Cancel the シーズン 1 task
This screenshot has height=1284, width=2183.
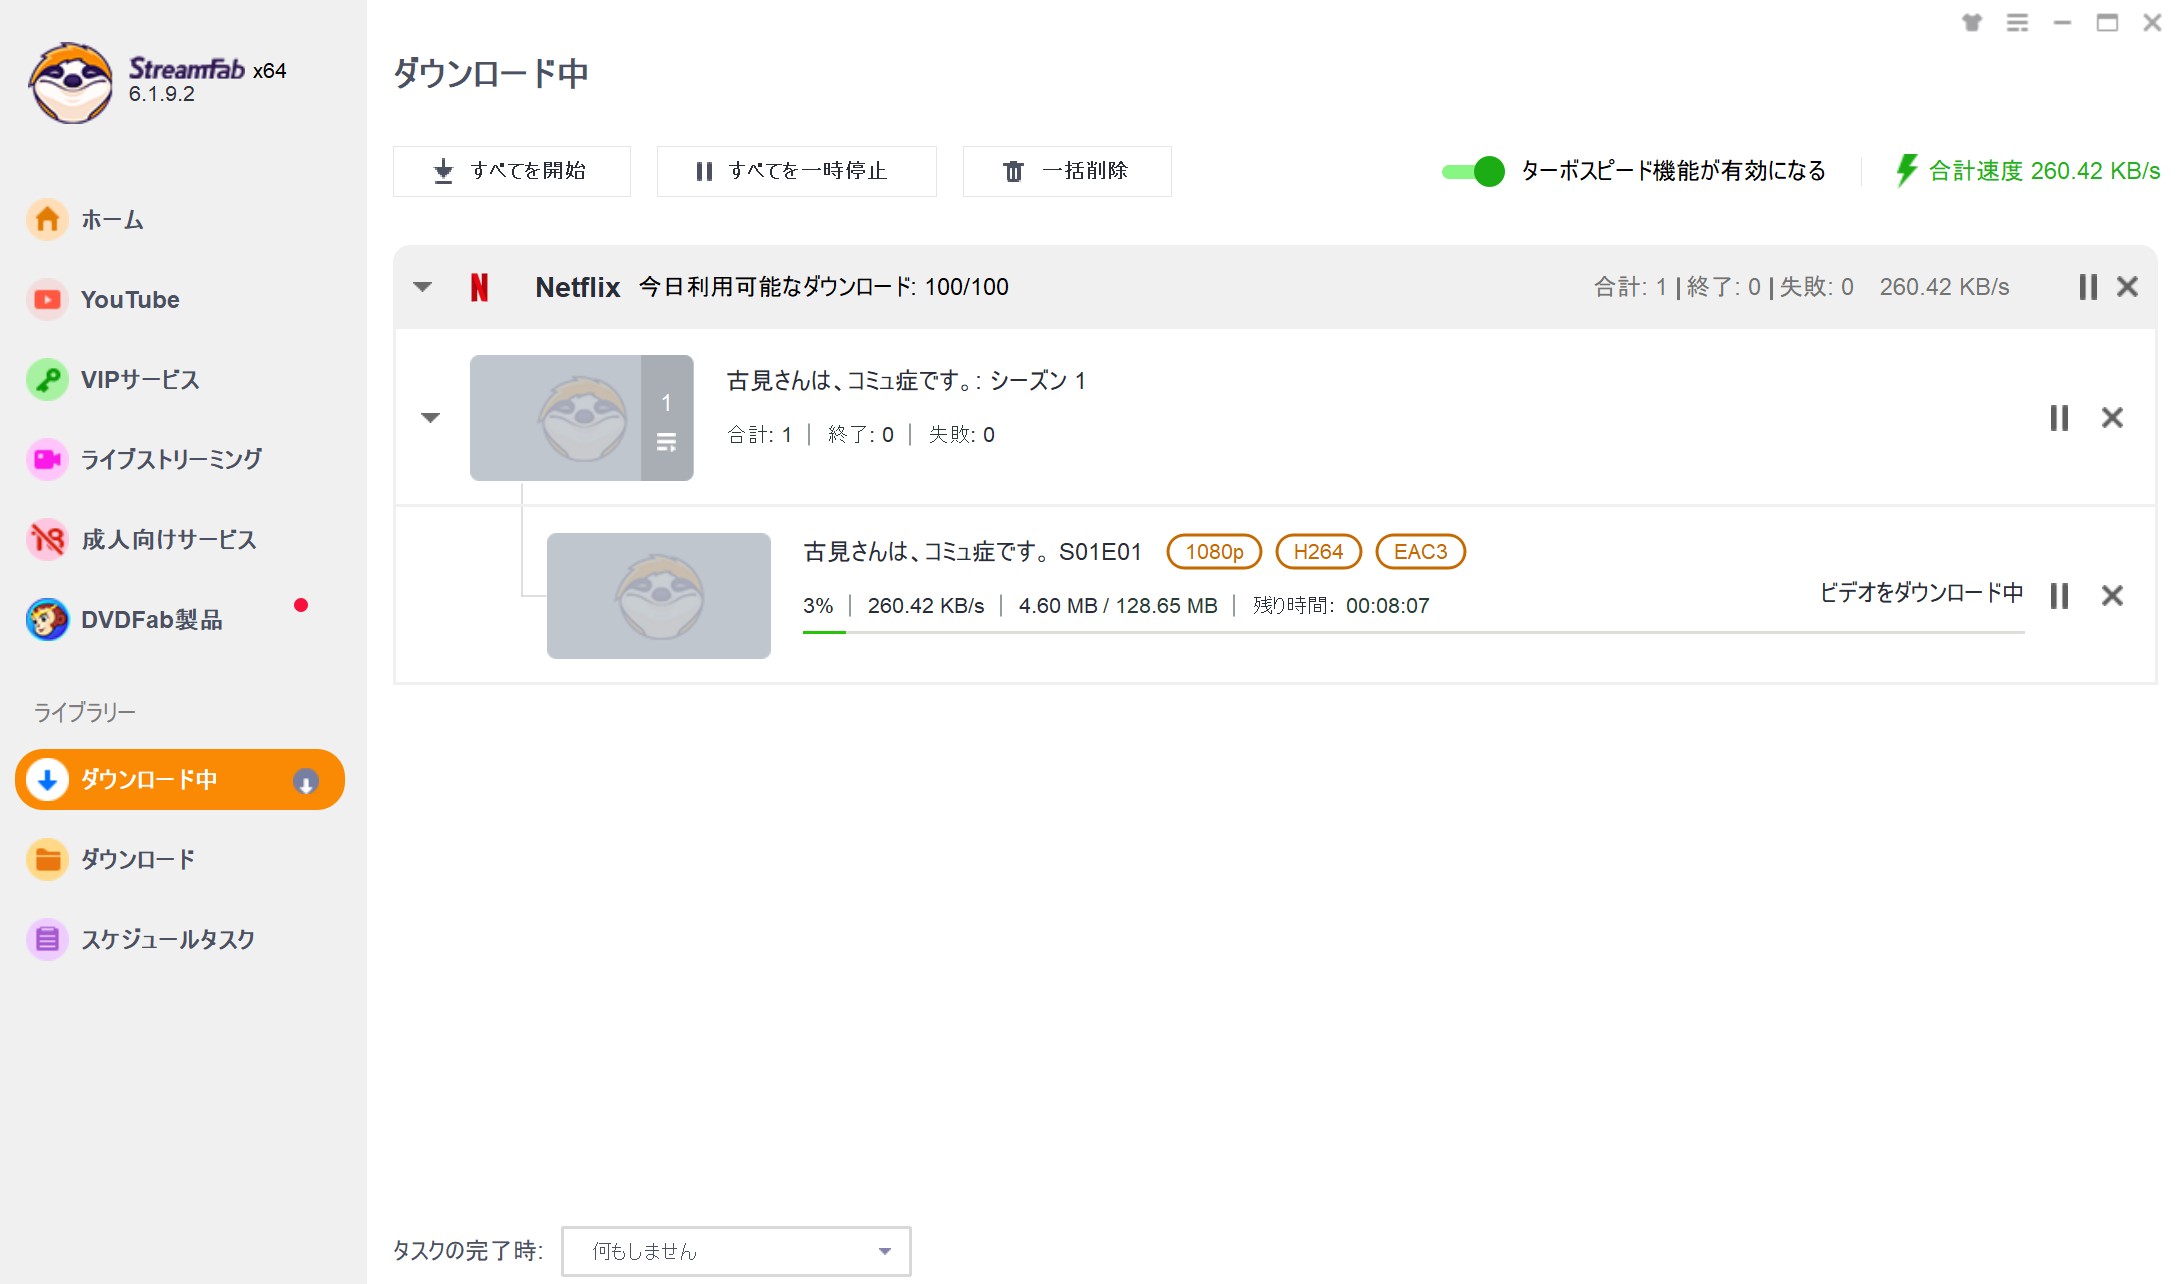[x=2112, y=417]
